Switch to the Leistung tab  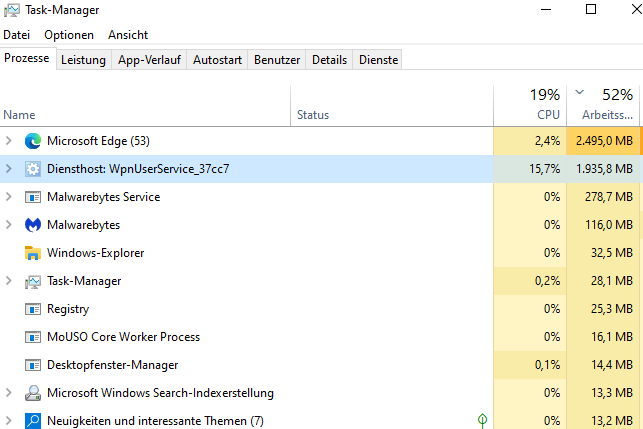pos(83,60)
